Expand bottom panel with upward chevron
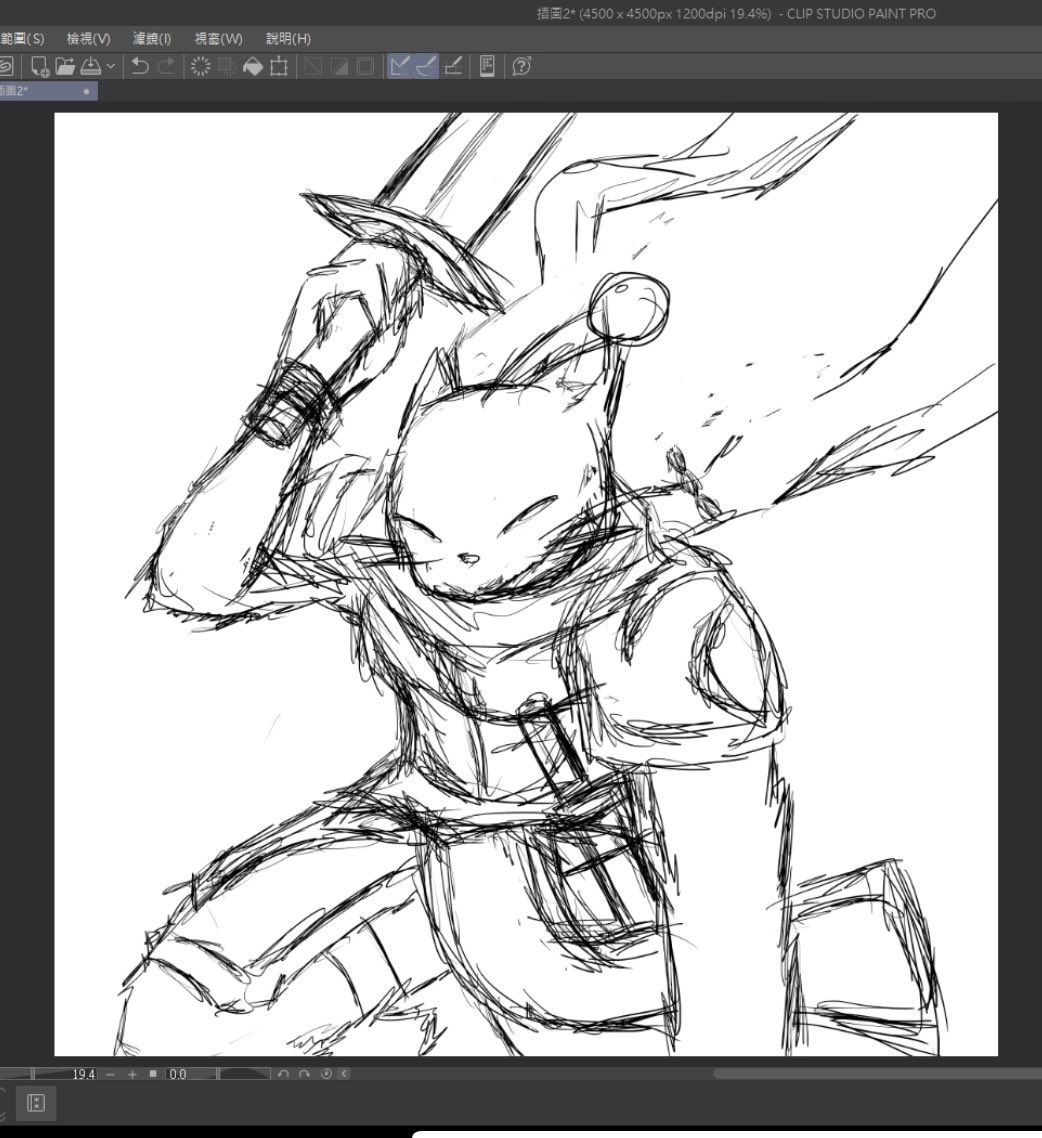This screenshot has height=1138, width=1042. (3, 1091)
